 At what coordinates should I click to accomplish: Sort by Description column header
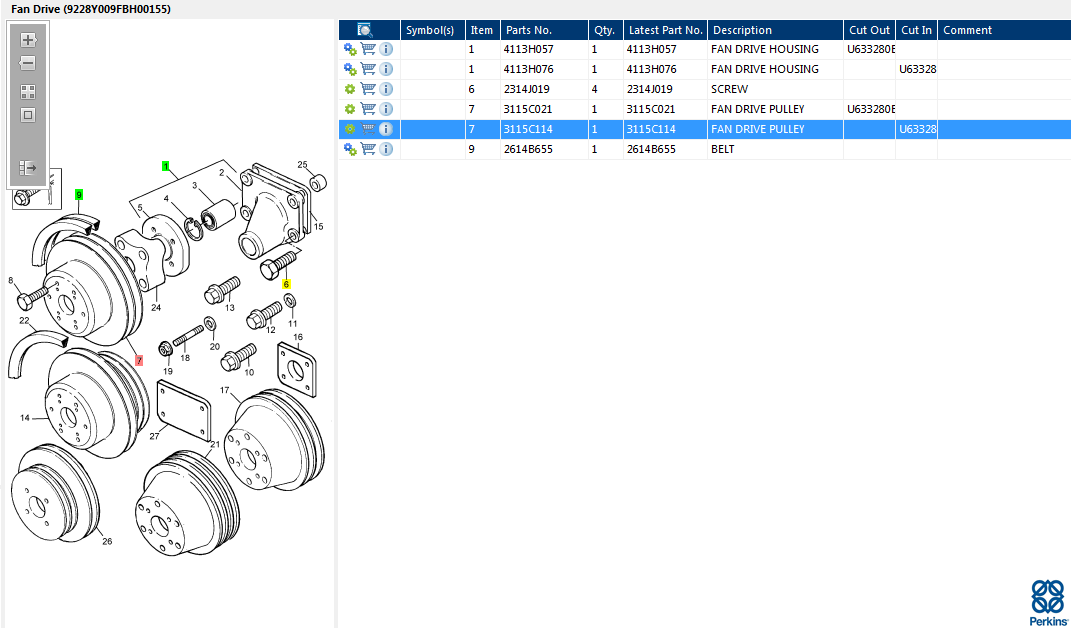pos(775,30)
